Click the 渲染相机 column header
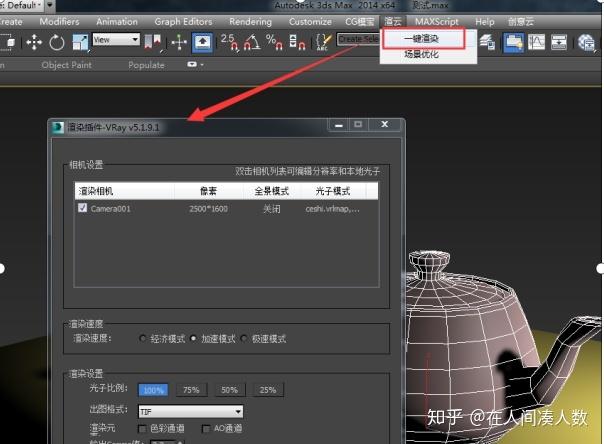This screenshot has width=604, height=444. click(x=124, y=191)
